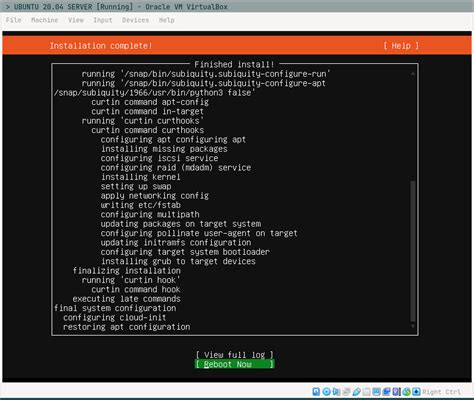Click the 'curtin command curthooks' log line
The width and height of the screenshot is (474, 400).
(x=148, y=130)
